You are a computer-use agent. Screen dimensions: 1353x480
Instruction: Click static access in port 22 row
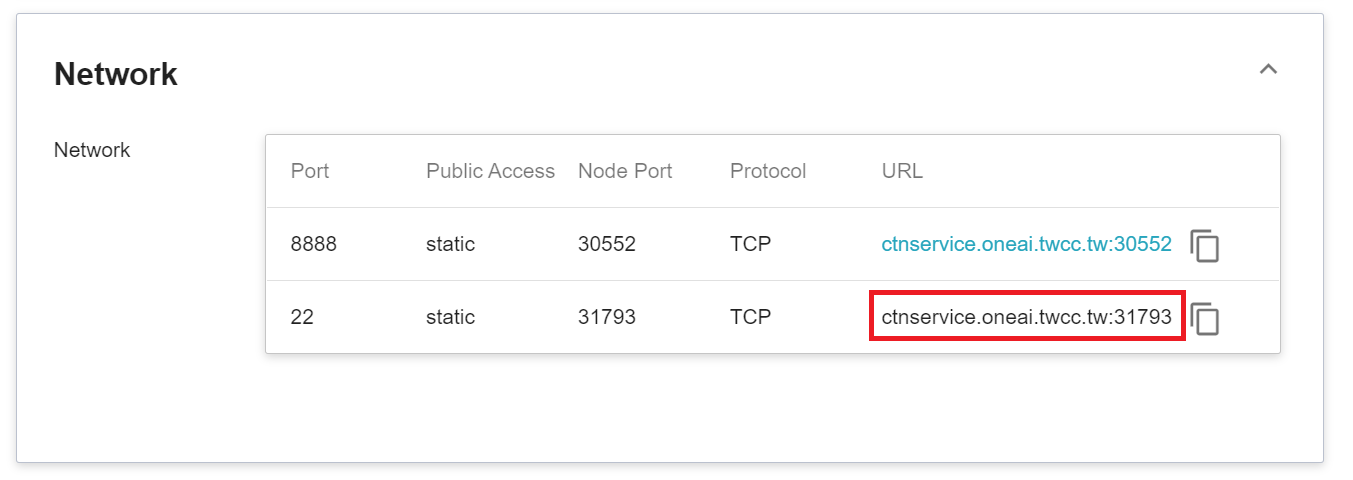click(x=450, y=317)
